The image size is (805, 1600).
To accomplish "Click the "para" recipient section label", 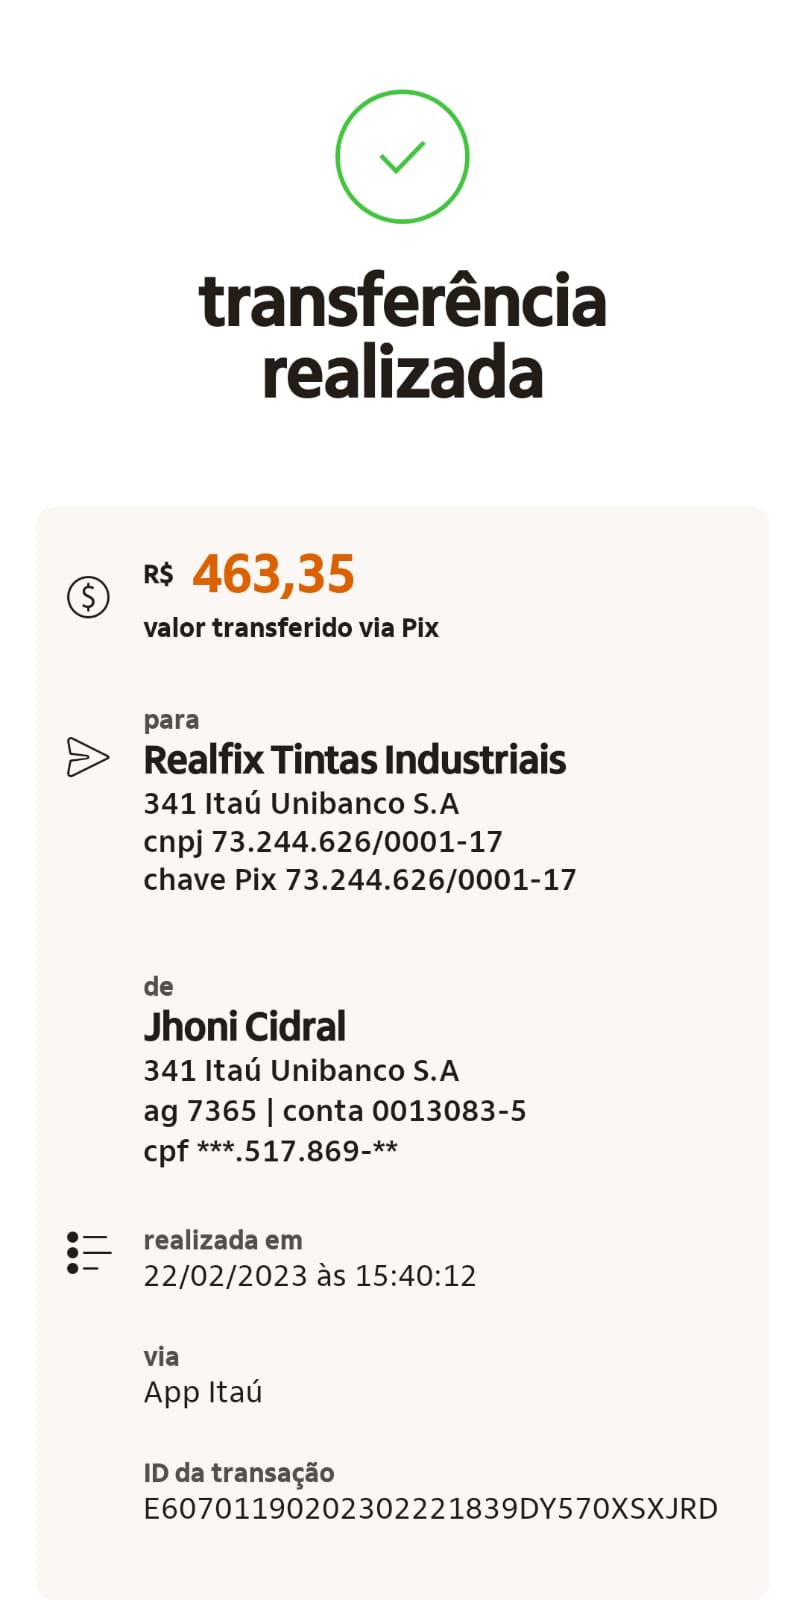I will (x=171, y=720).
